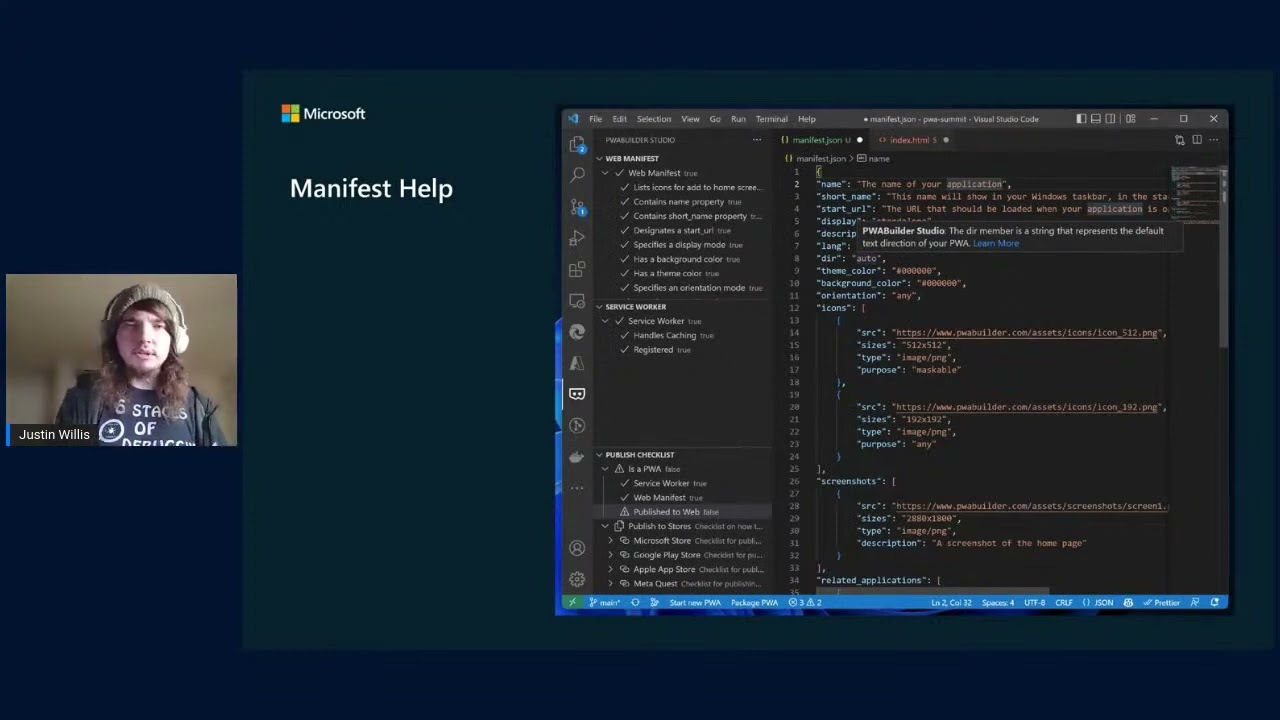Open the File menu

pos(595,119)
